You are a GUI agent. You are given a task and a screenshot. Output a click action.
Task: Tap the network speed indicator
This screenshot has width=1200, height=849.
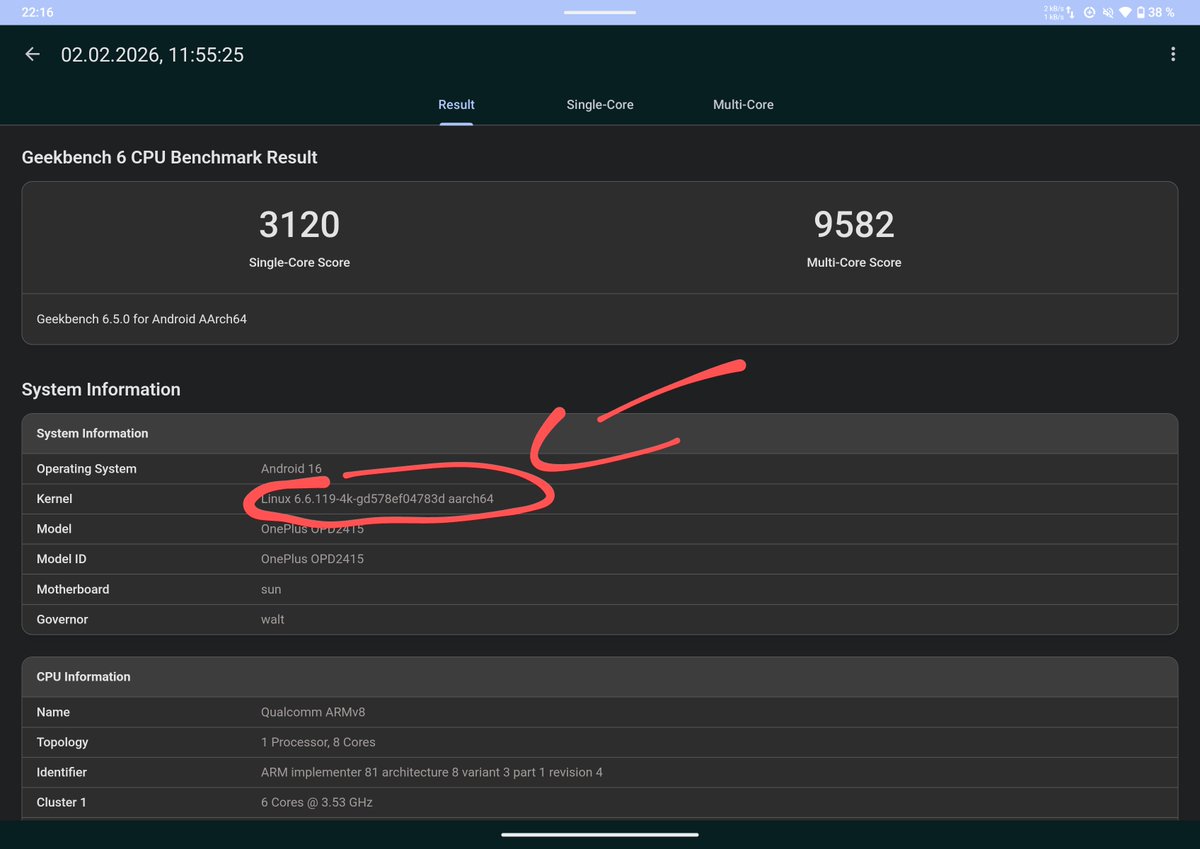click(1059, 12)
